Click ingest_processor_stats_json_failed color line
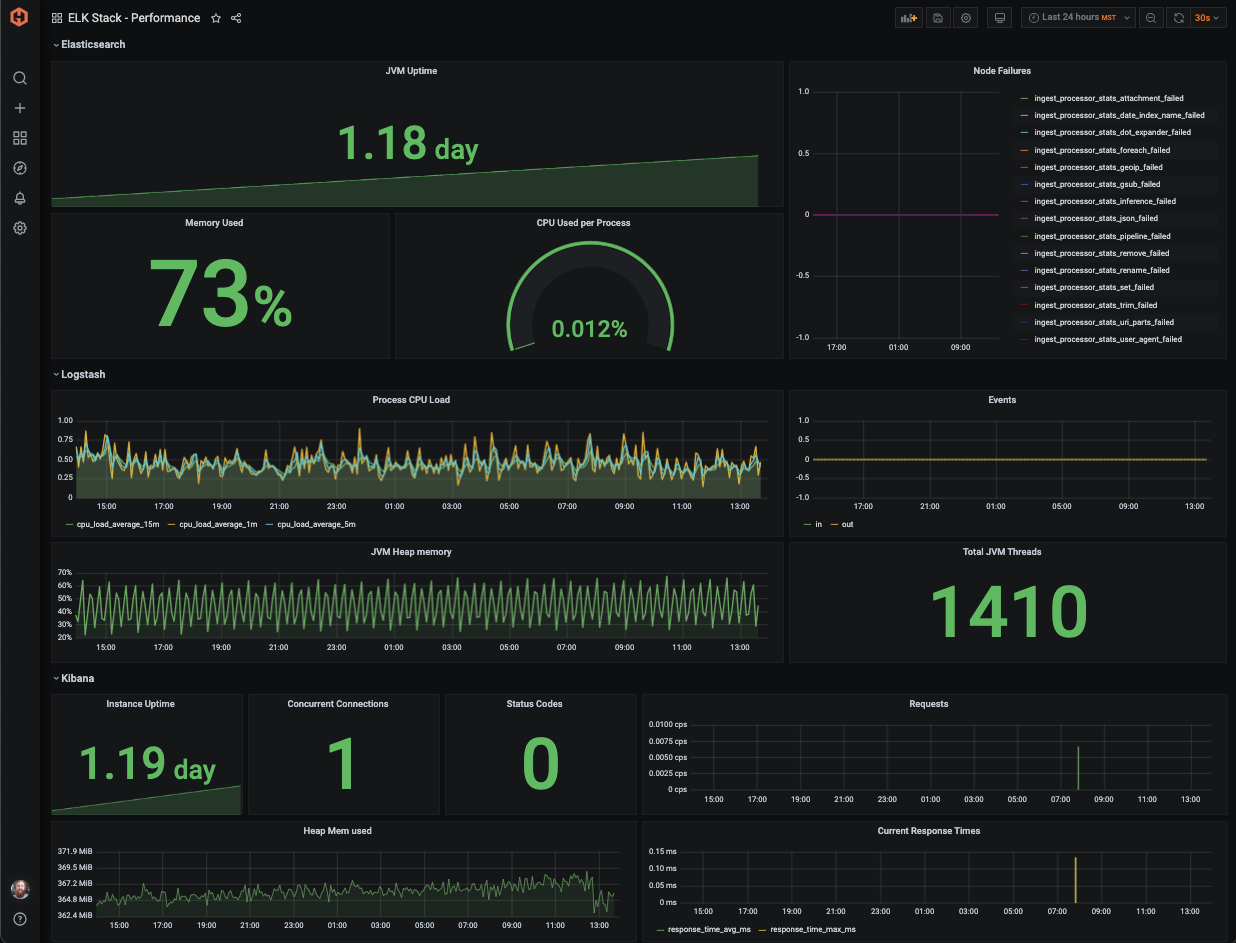The height and width of the screenshot is (943, 1236). 1024,218
